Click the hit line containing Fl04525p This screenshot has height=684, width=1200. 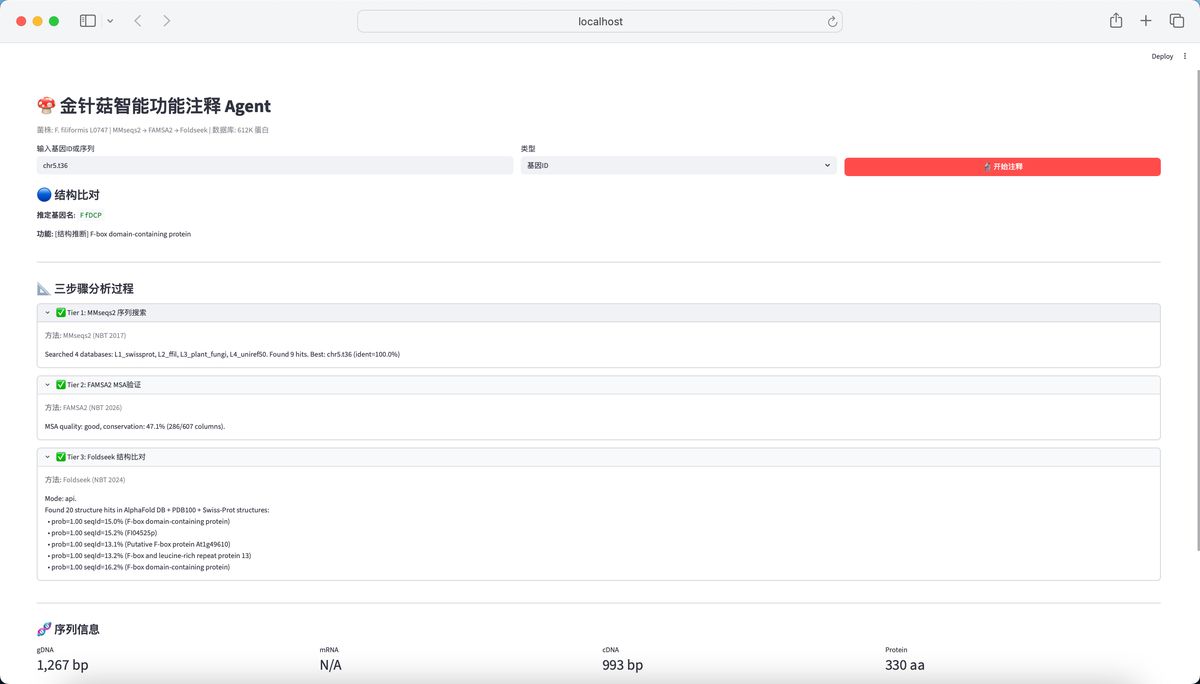102,533
